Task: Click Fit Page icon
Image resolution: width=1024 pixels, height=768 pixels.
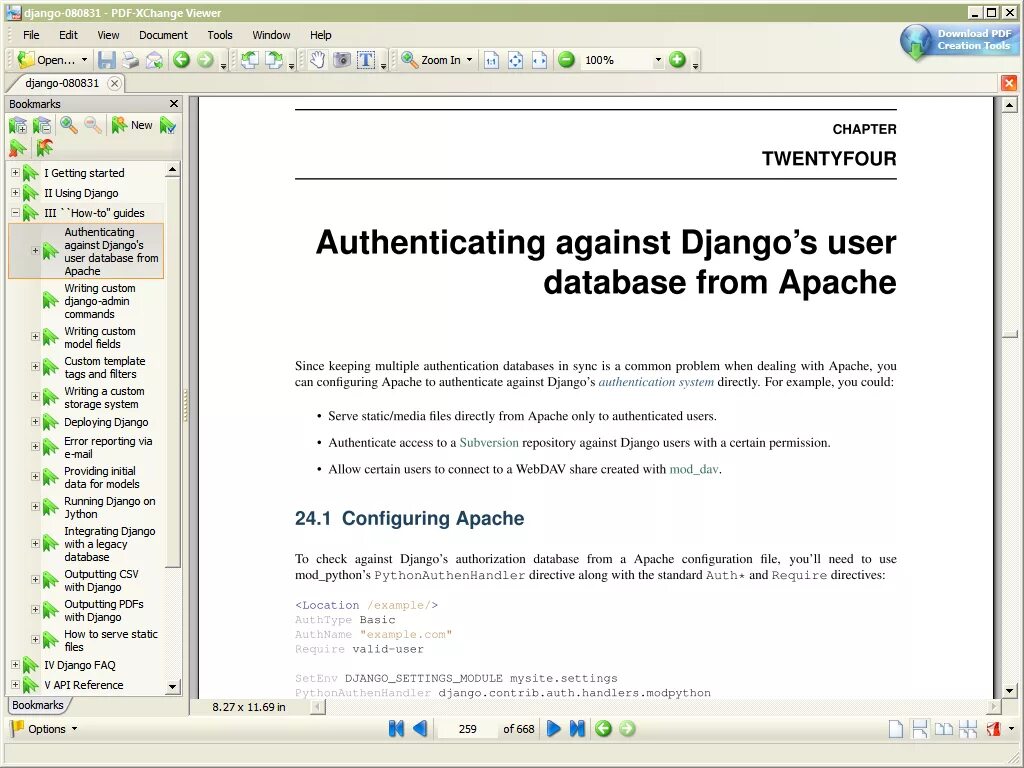Action: [x=515, y=60]
